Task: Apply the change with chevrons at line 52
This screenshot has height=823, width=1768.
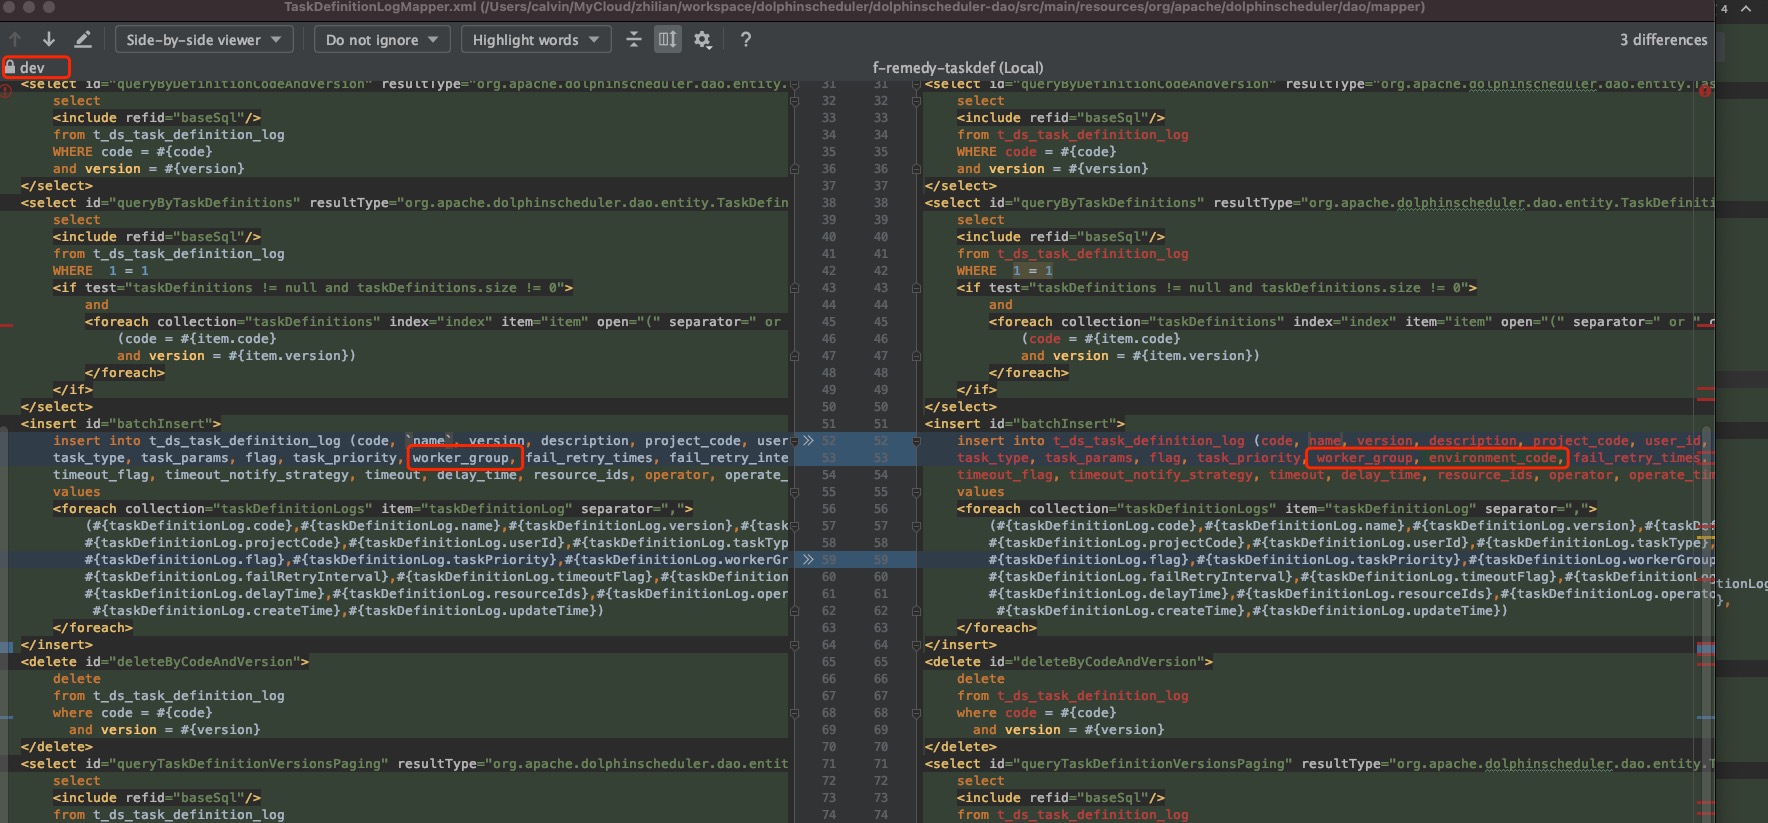Action: (808, 440)
